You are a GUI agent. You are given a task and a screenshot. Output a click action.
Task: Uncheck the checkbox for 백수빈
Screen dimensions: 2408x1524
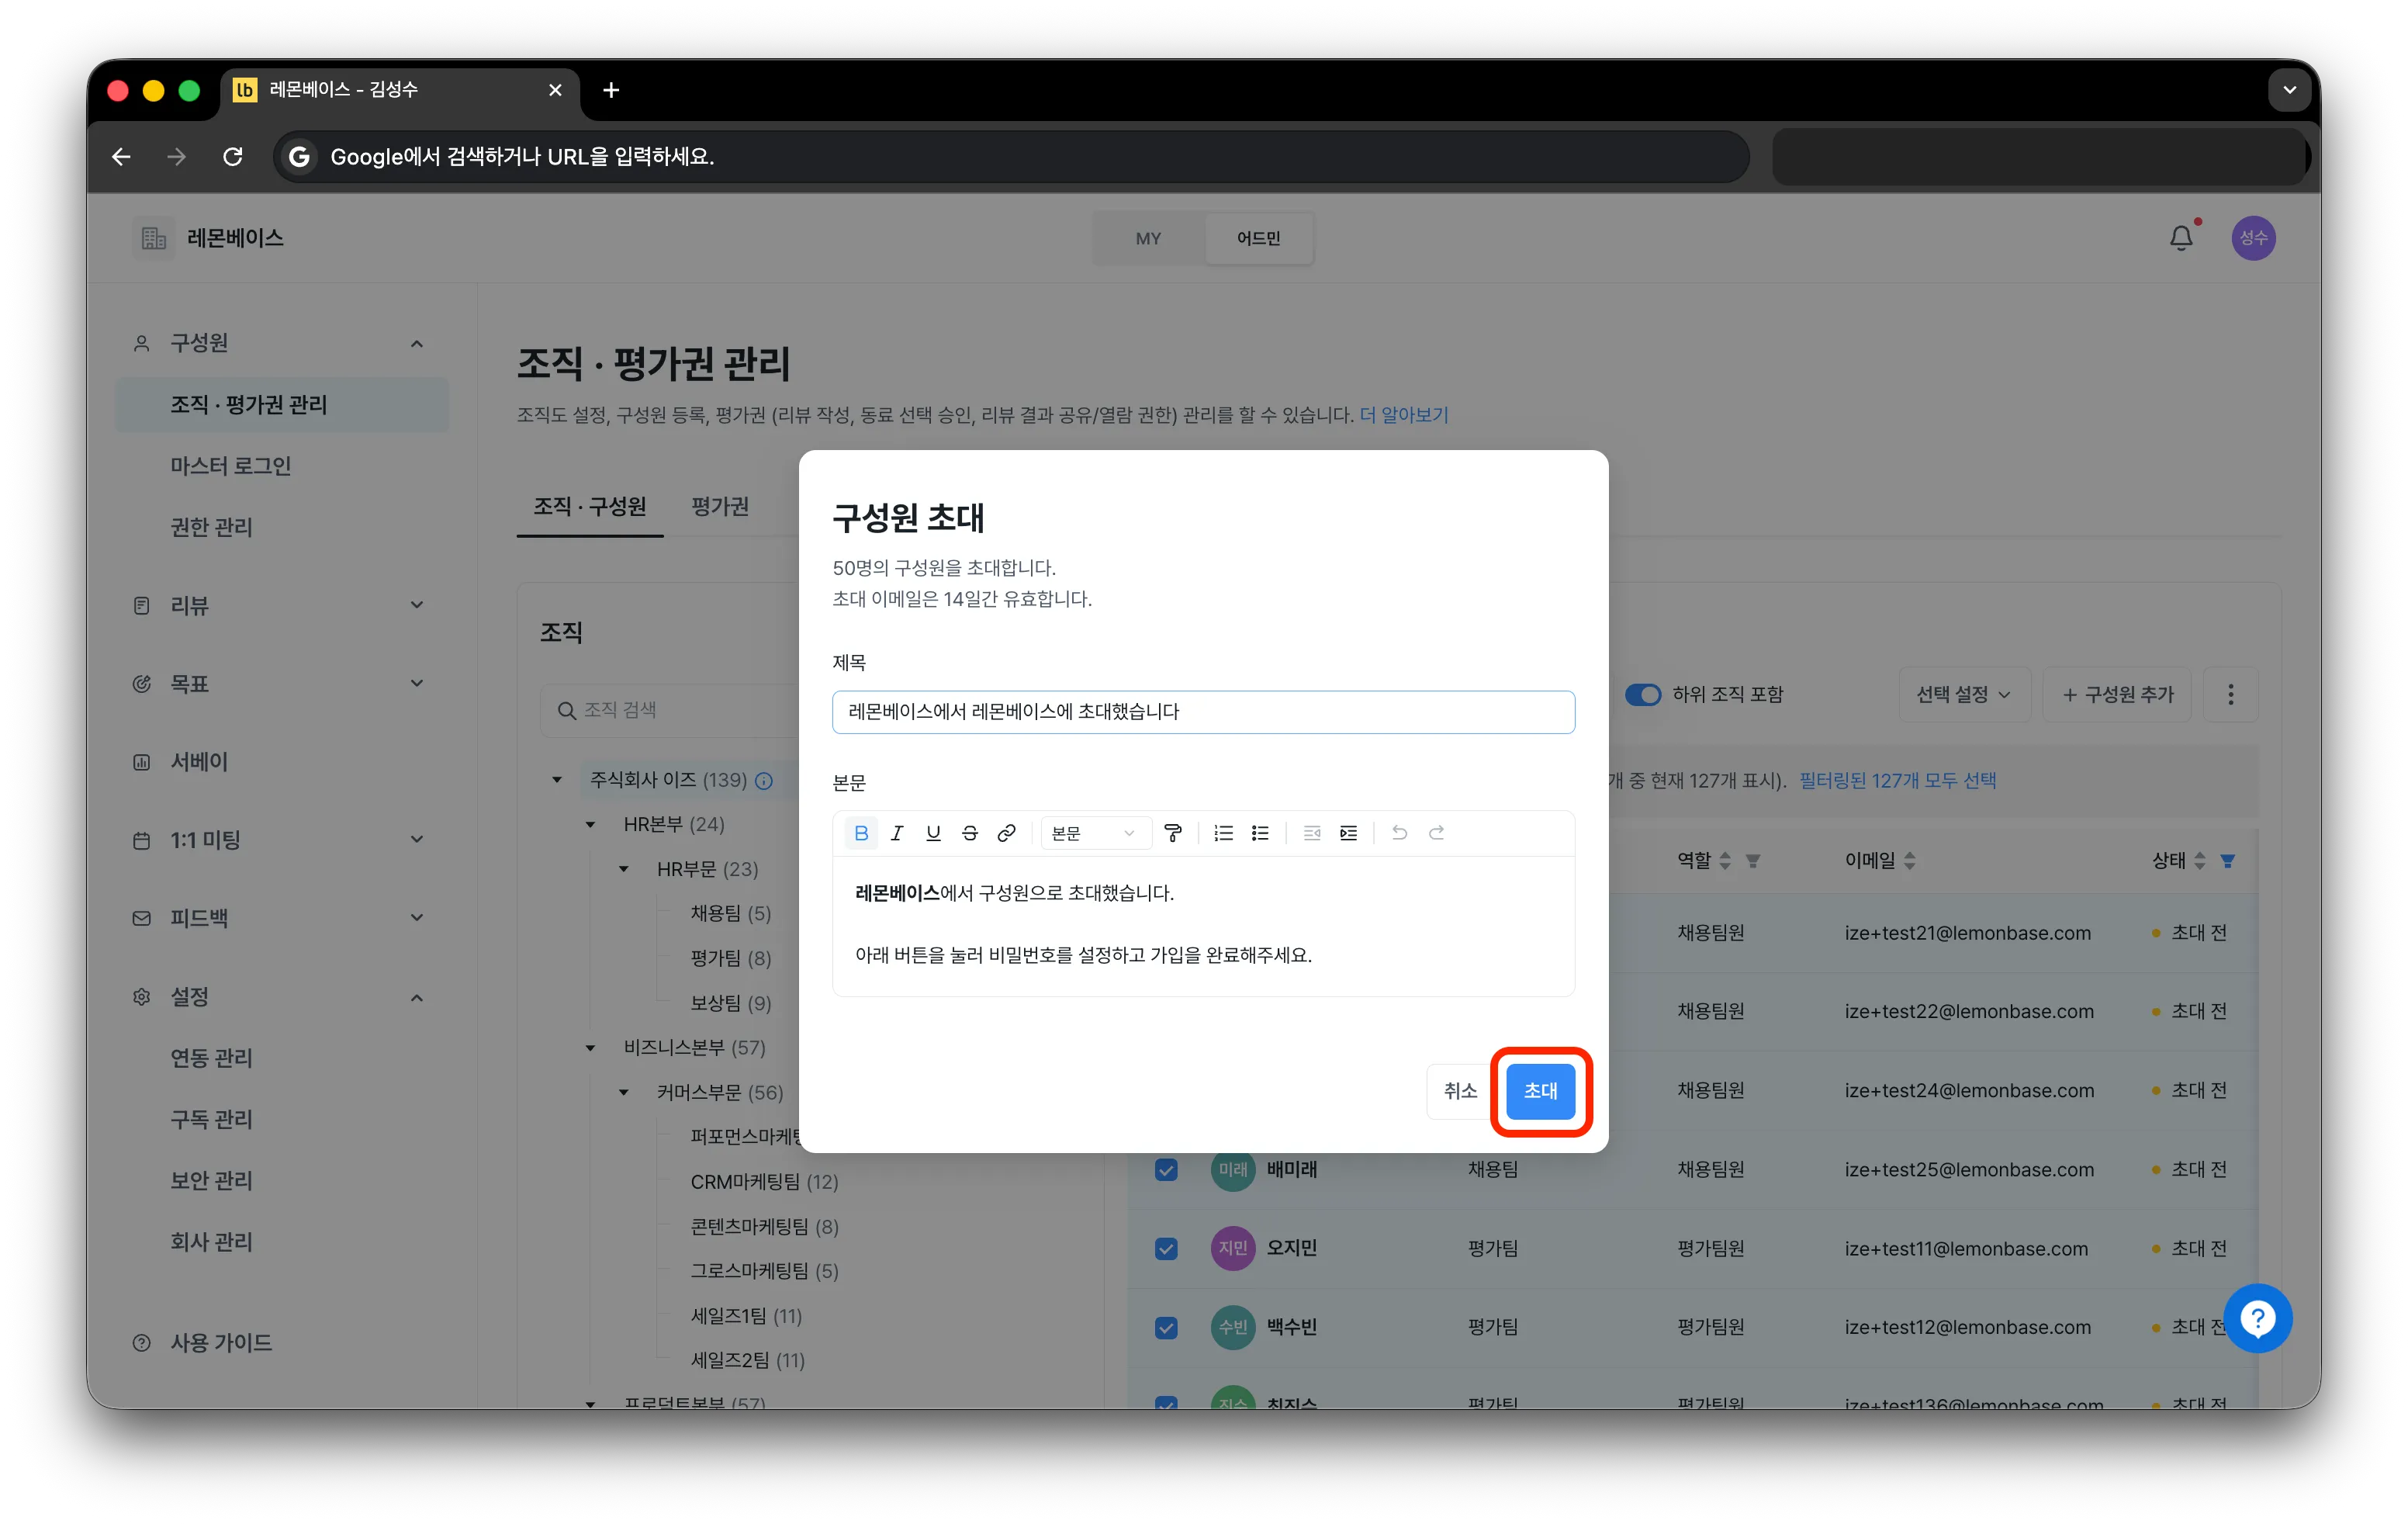pos(1166,1327)
